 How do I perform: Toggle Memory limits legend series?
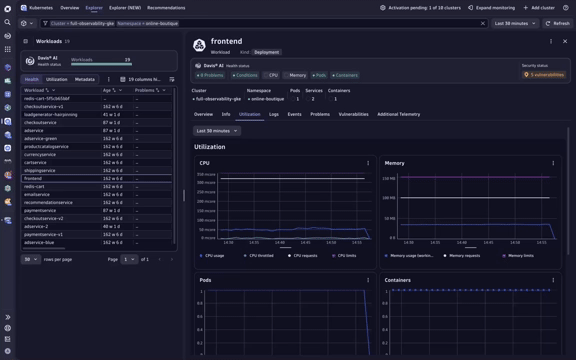click(x=518, y=256)
